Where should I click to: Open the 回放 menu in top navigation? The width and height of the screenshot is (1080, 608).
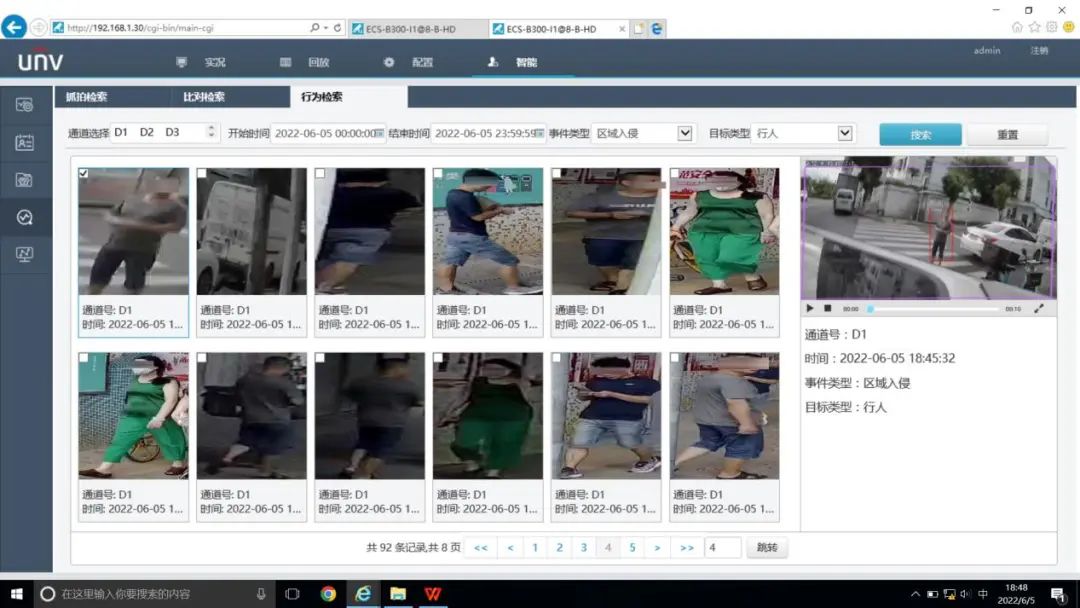(318, 62)
